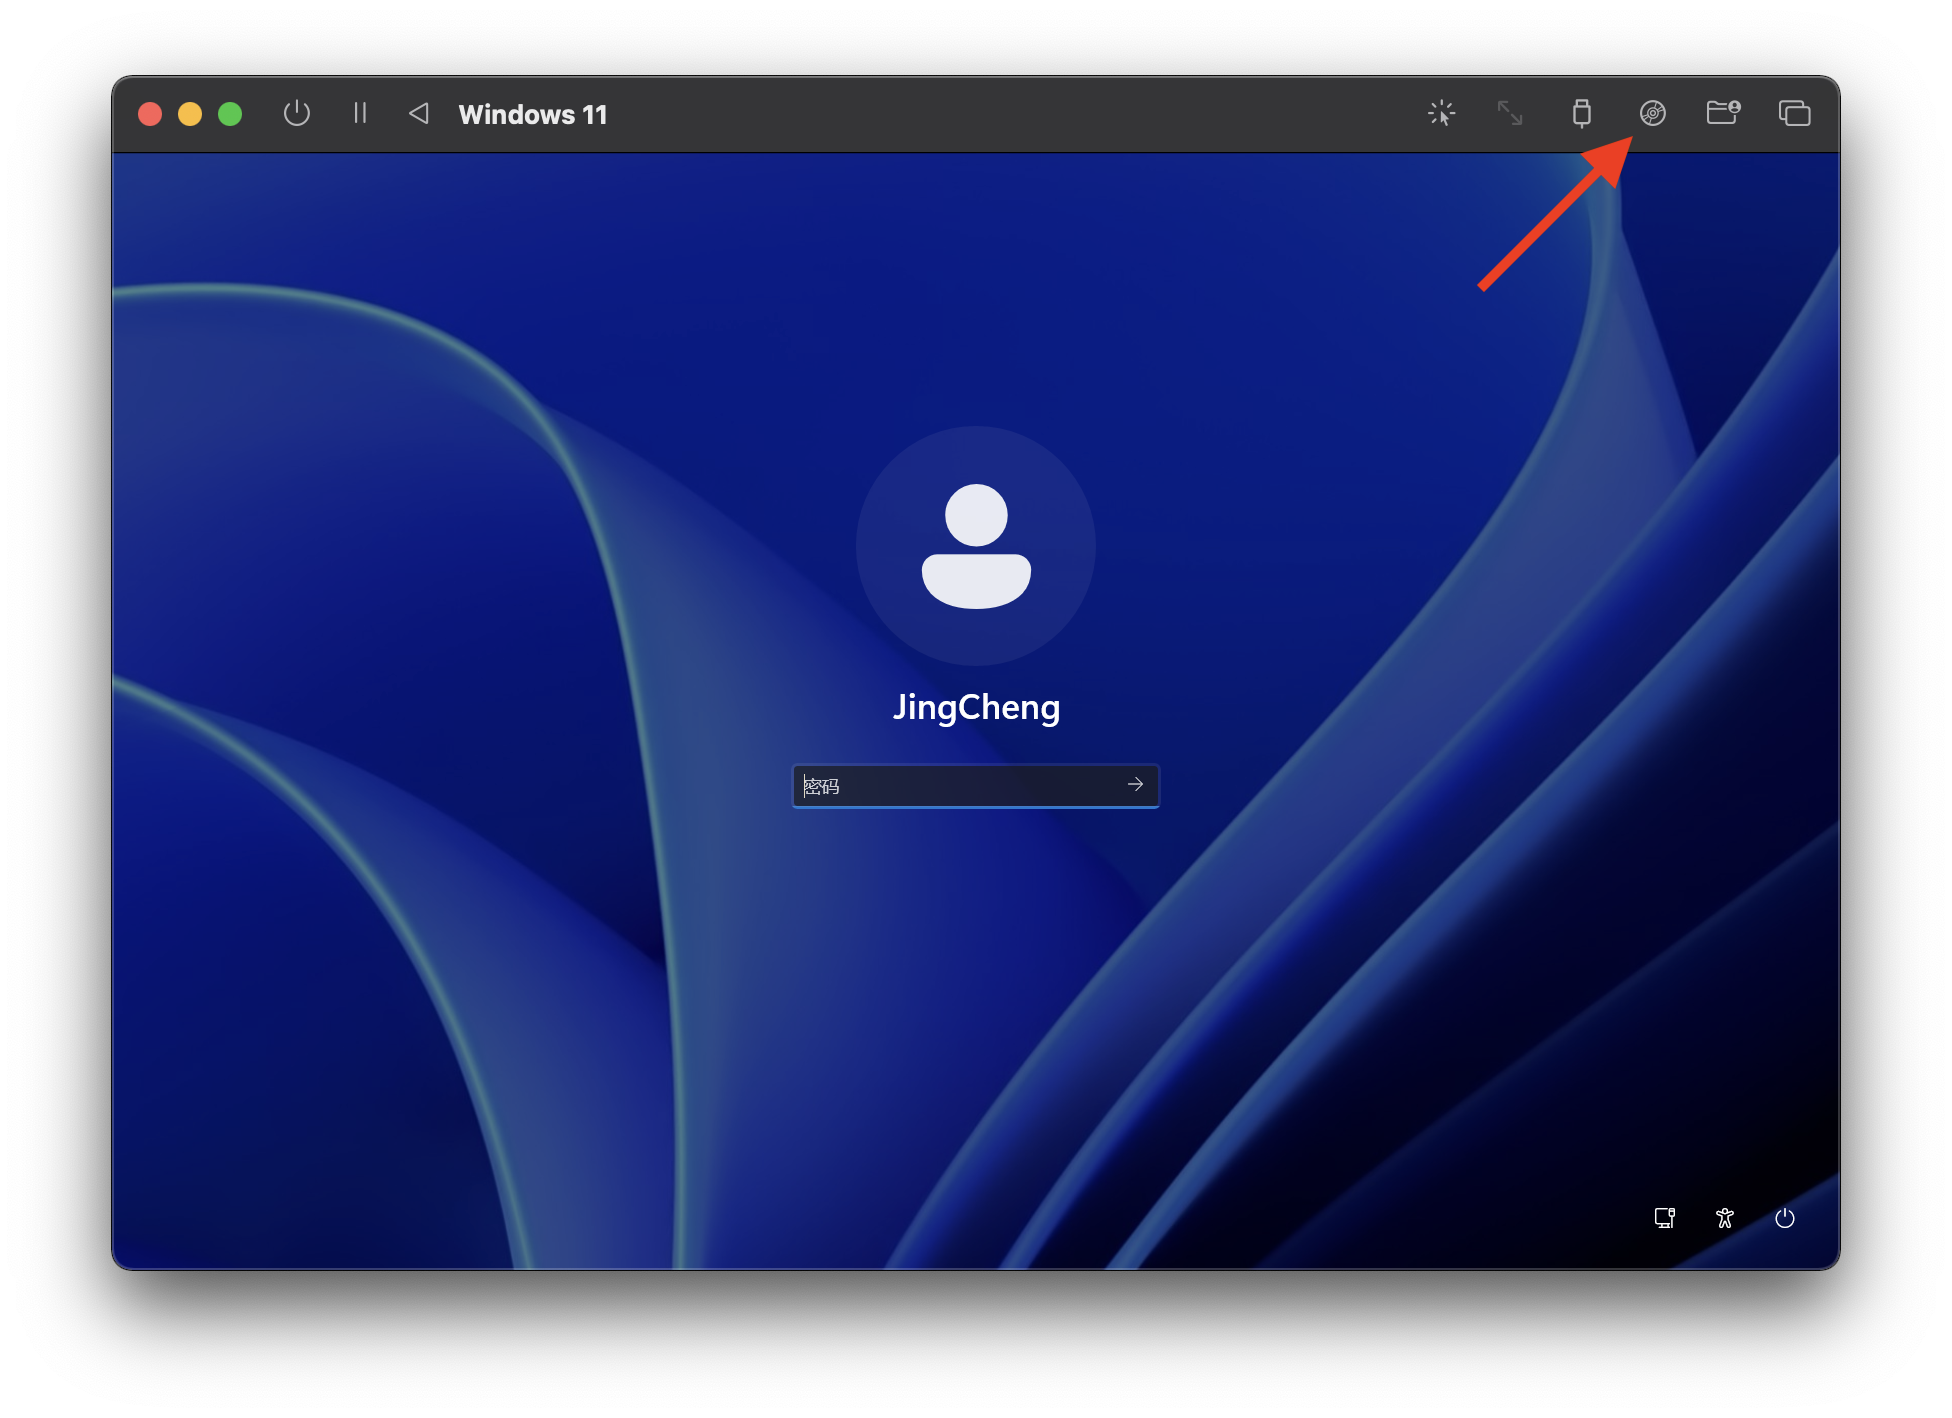1952x1418 pixels.
Task: Click the resize window arrows icon
Action: (1510, 113)
